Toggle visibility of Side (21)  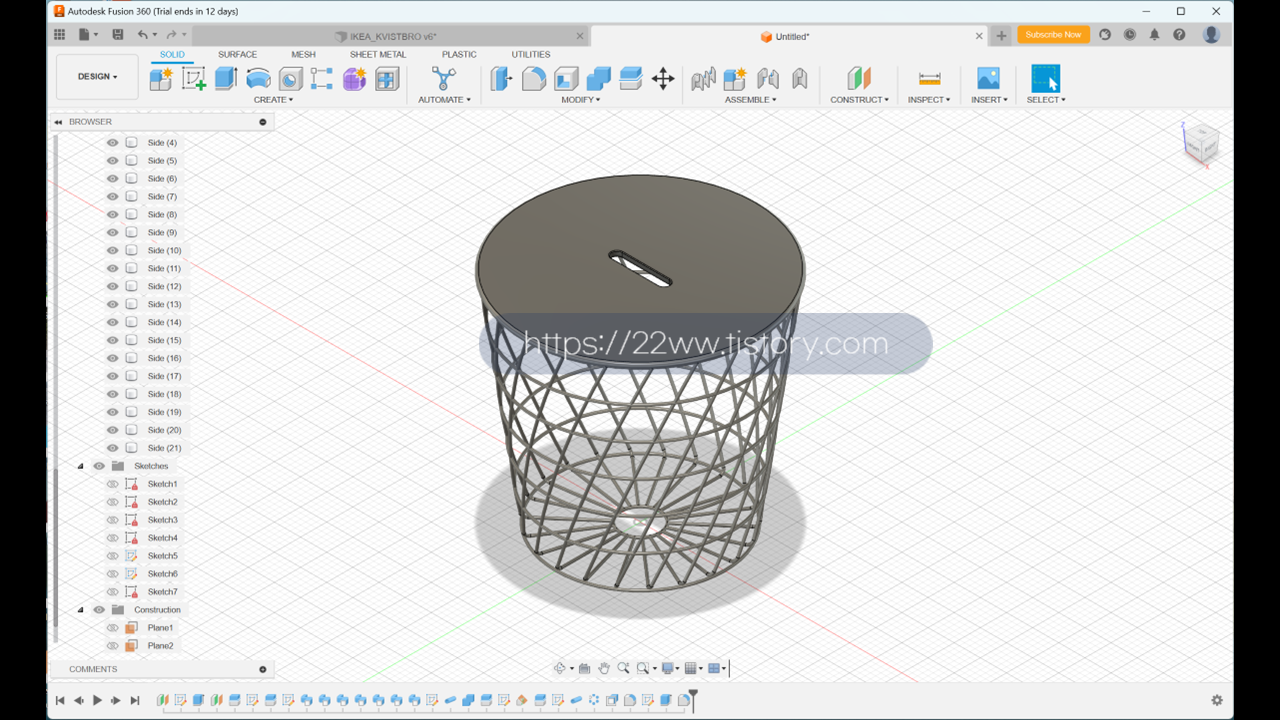click(x=112, y=448)
